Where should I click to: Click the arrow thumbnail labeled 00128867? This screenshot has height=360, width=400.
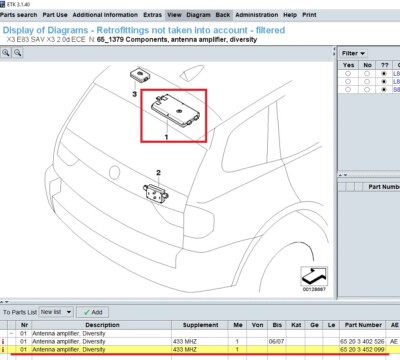(x=314, y=276)
